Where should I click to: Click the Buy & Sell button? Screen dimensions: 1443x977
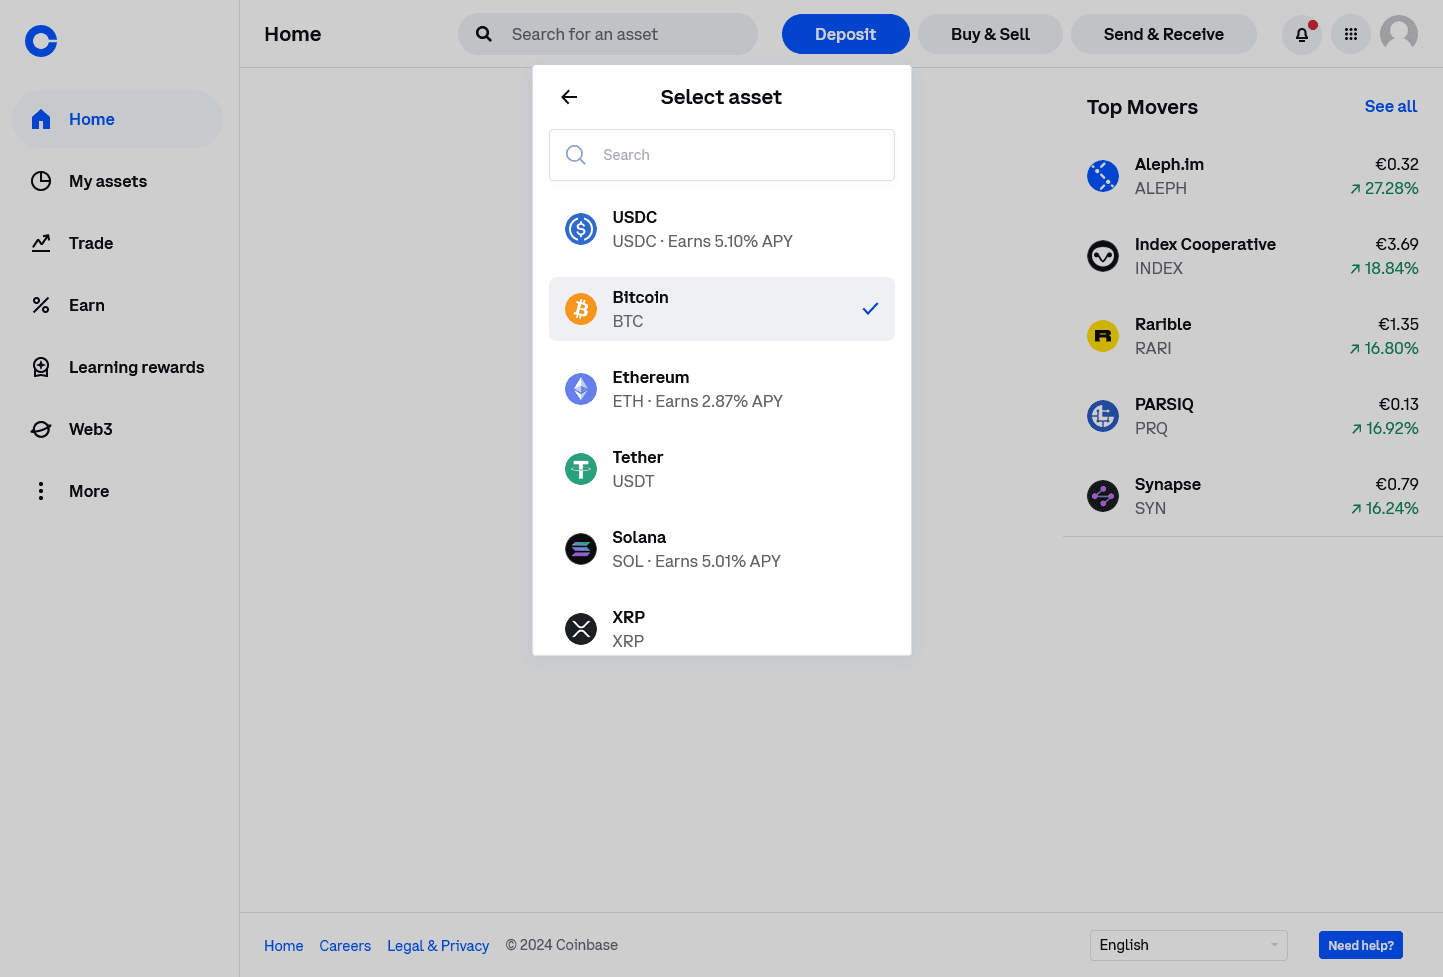[990, 34]
